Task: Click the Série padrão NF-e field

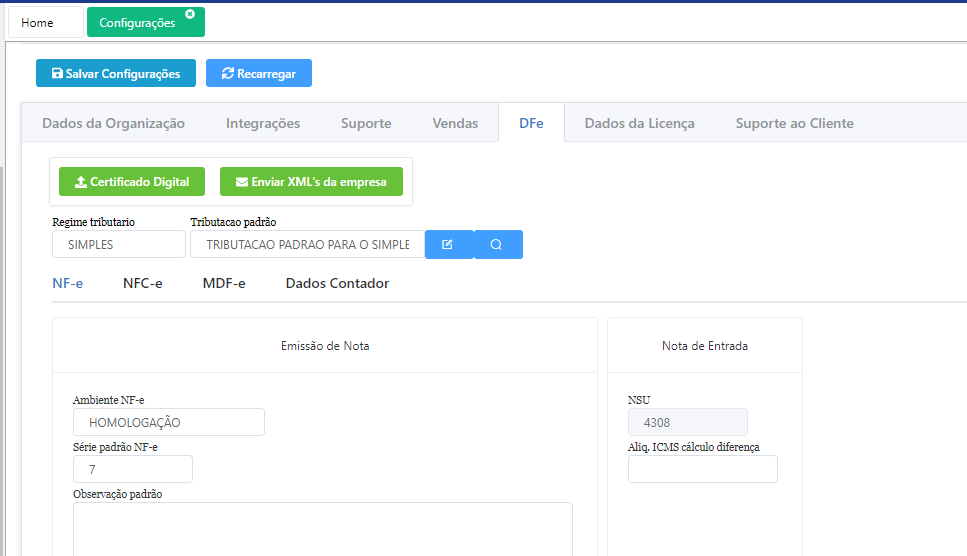Action: [x=132, y=468]
